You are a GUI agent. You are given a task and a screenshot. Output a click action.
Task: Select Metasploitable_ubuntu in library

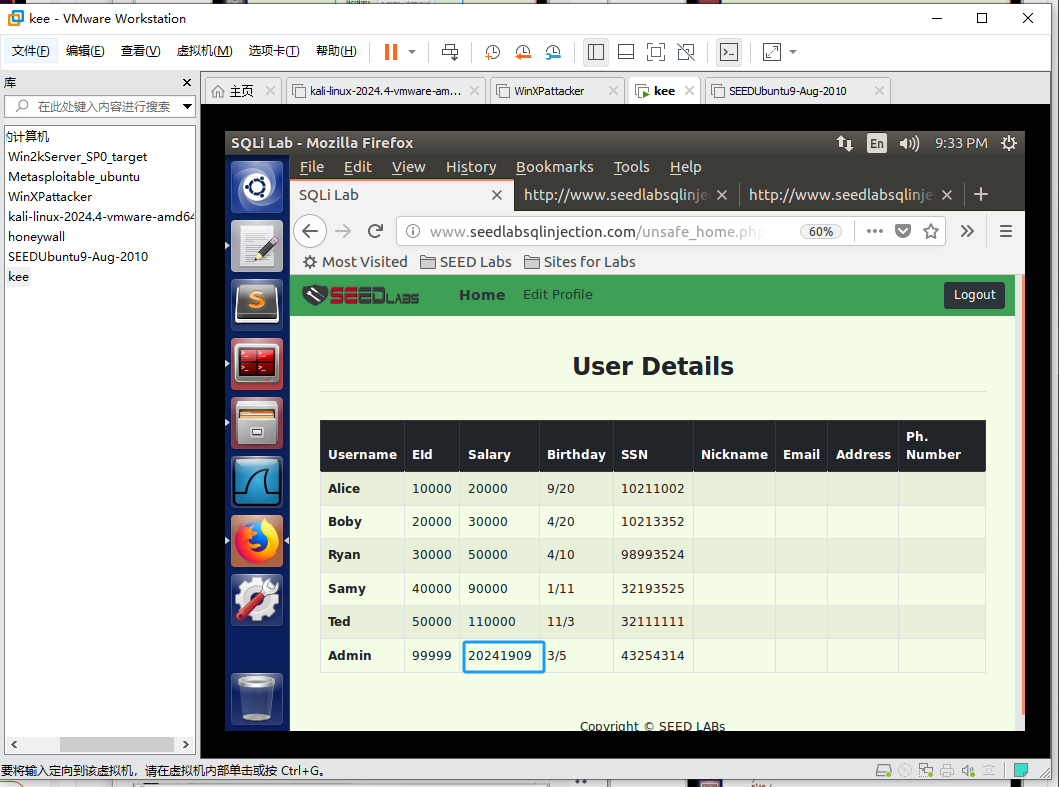tap(74, 177)
